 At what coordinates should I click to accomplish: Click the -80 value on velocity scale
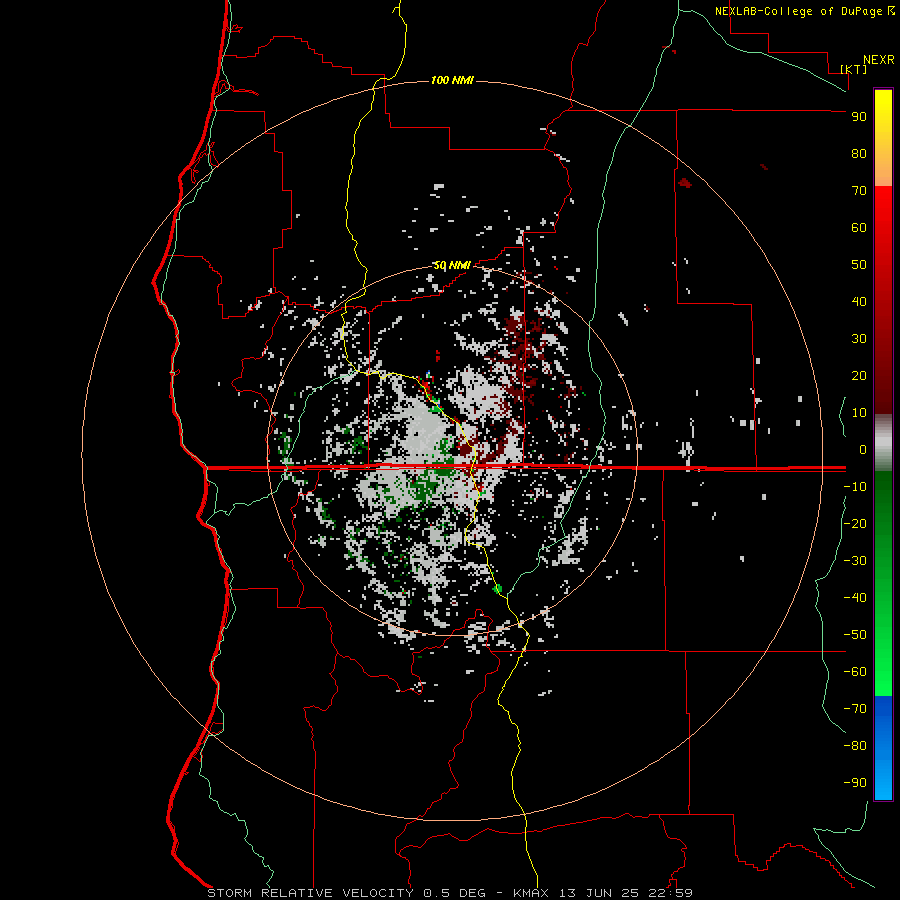coord(855,746)
